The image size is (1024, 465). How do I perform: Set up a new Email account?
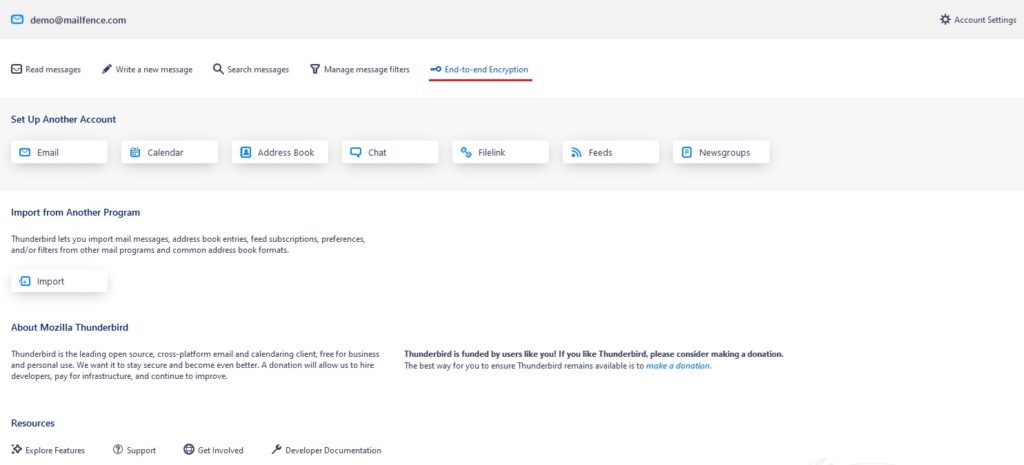pos(59,152)
